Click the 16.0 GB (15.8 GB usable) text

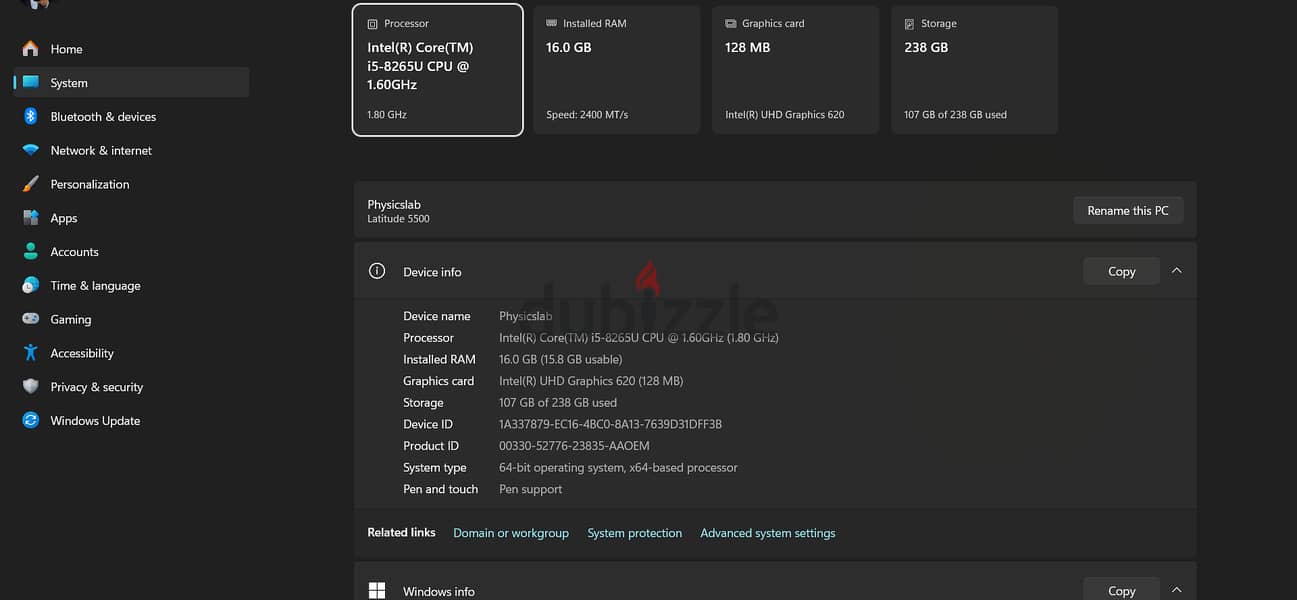click(560, 359)
